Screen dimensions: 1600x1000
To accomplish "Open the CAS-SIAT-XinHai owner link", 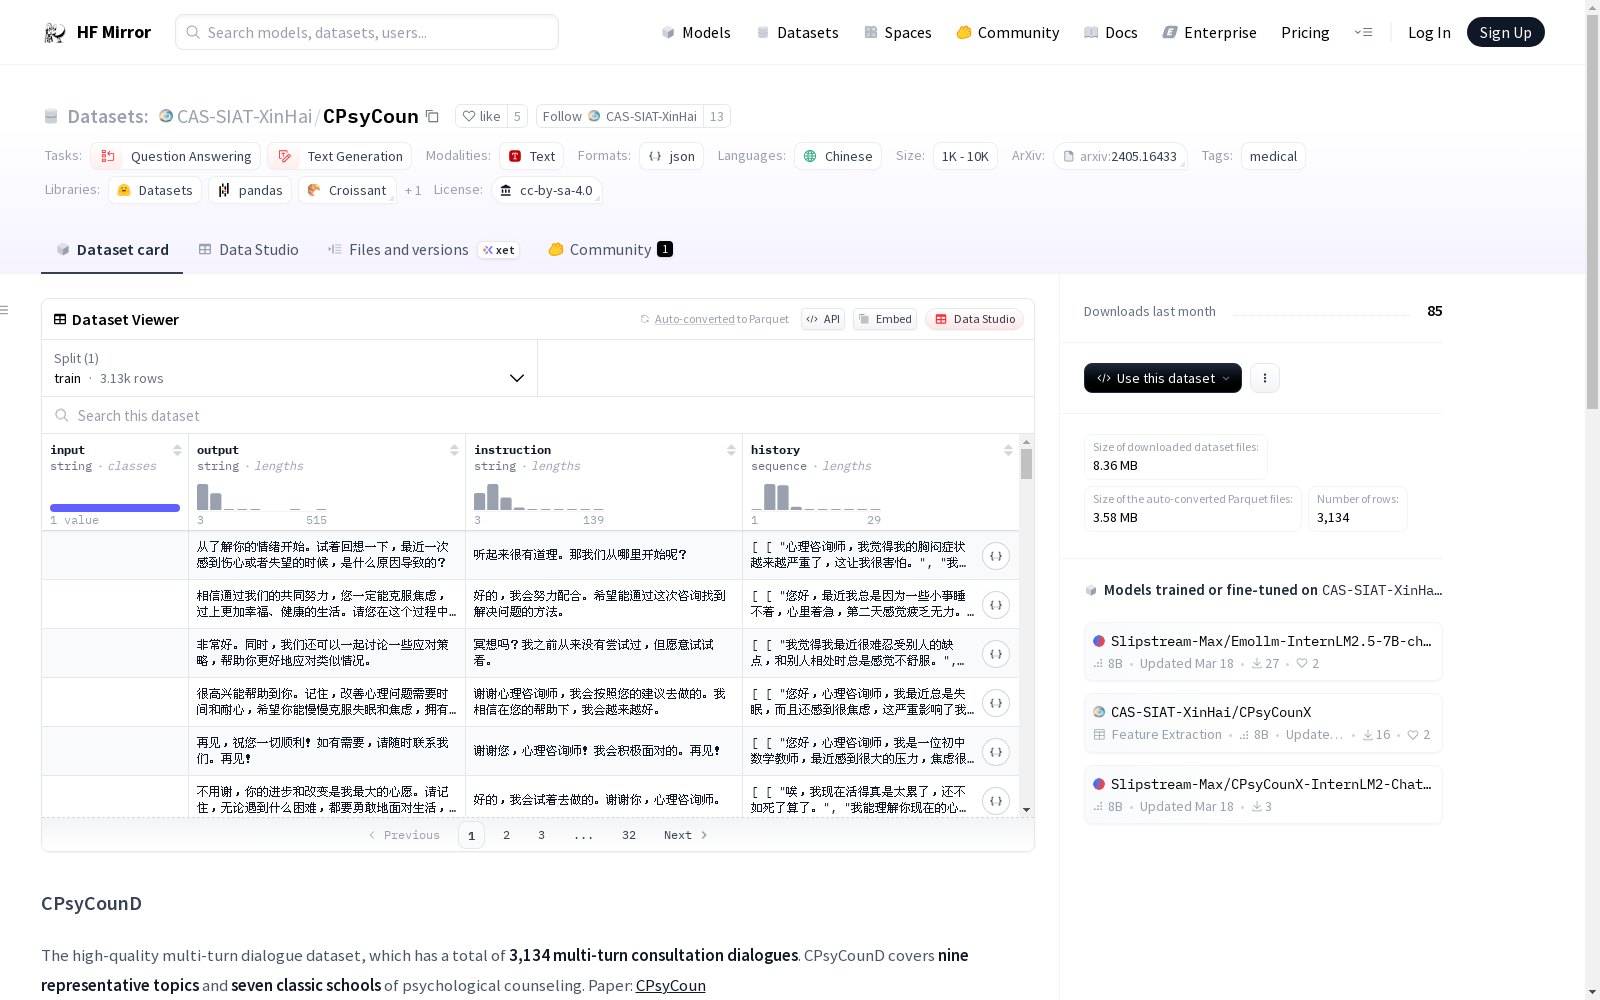I will click(x=244, y=116).
